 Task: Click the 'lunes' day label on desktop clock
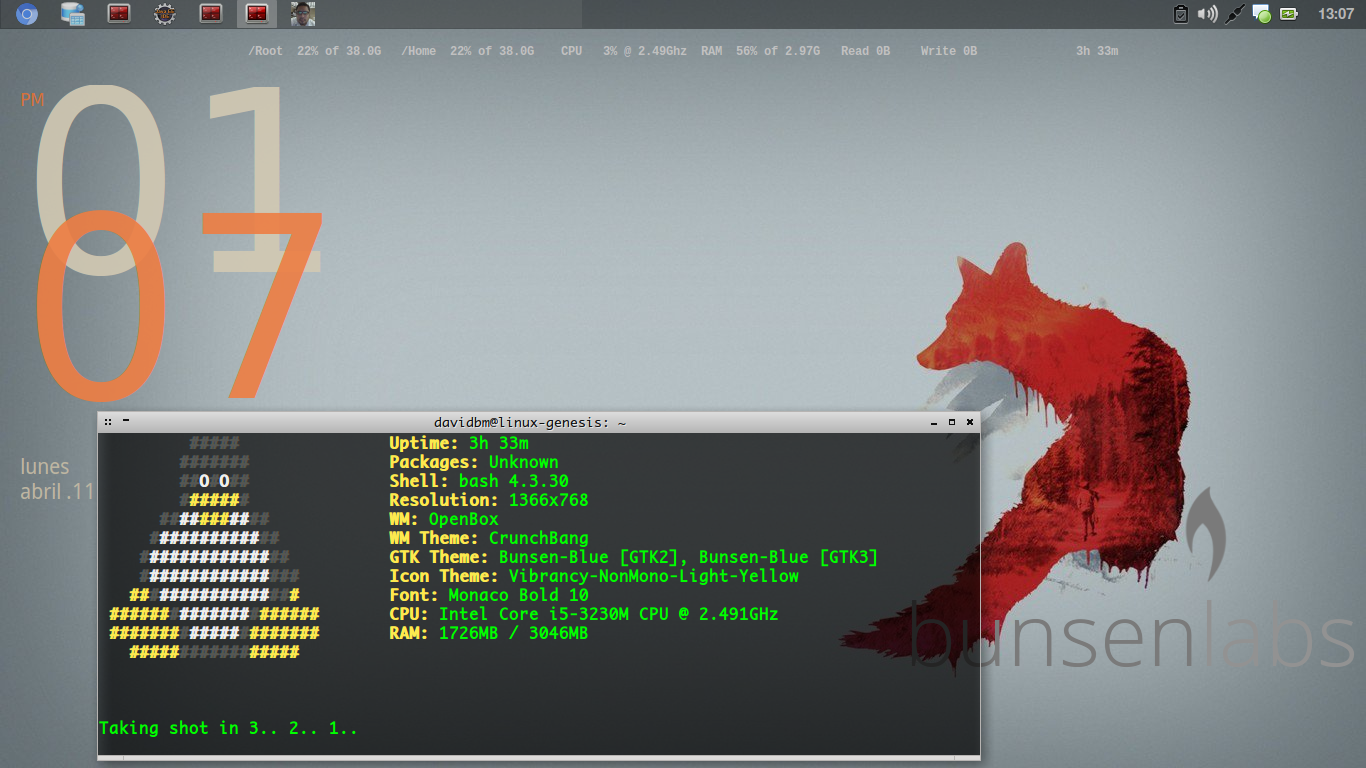[45, 467]
